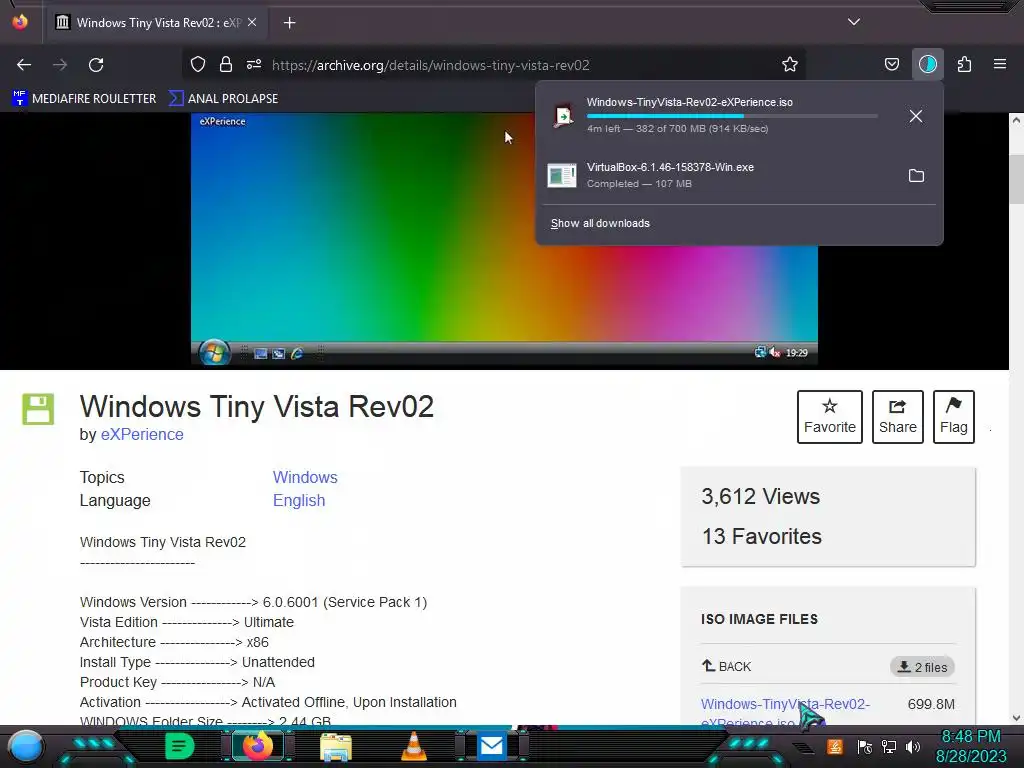Click the 699.8M file size text
This screenshot has width=1024, height=768.
click(931, 704)
